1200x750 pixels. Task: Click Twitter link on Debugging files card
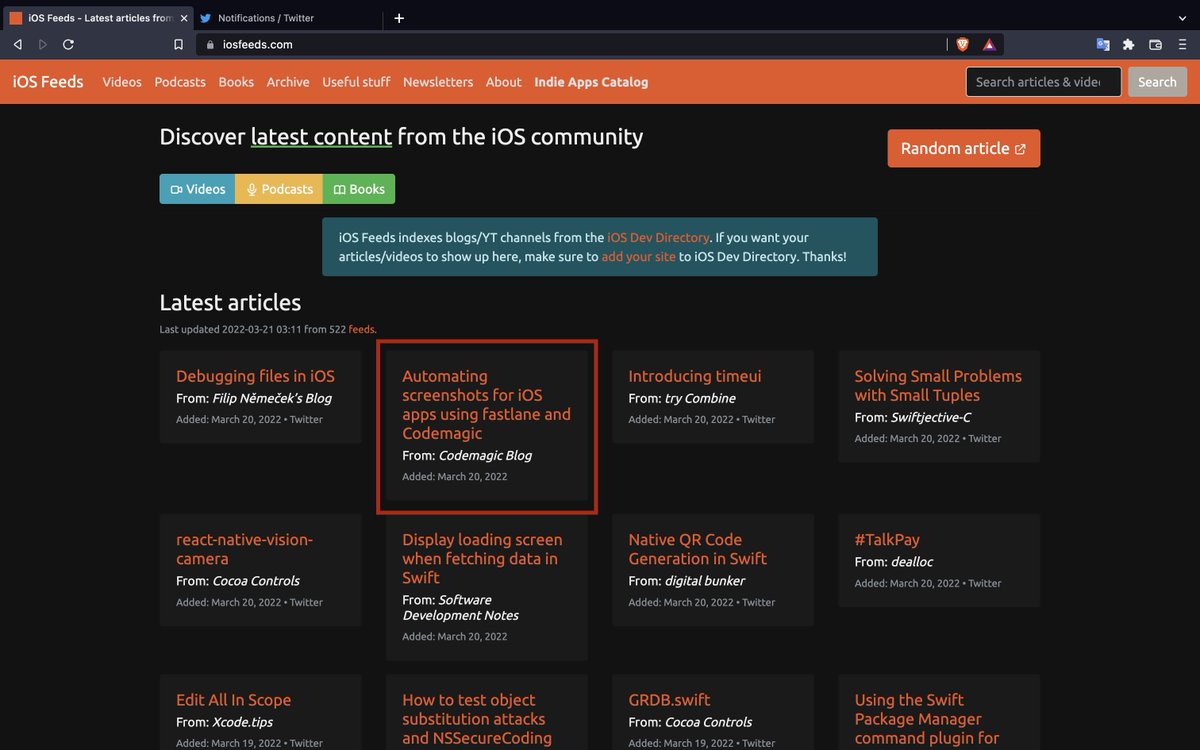tap(307, 420)
